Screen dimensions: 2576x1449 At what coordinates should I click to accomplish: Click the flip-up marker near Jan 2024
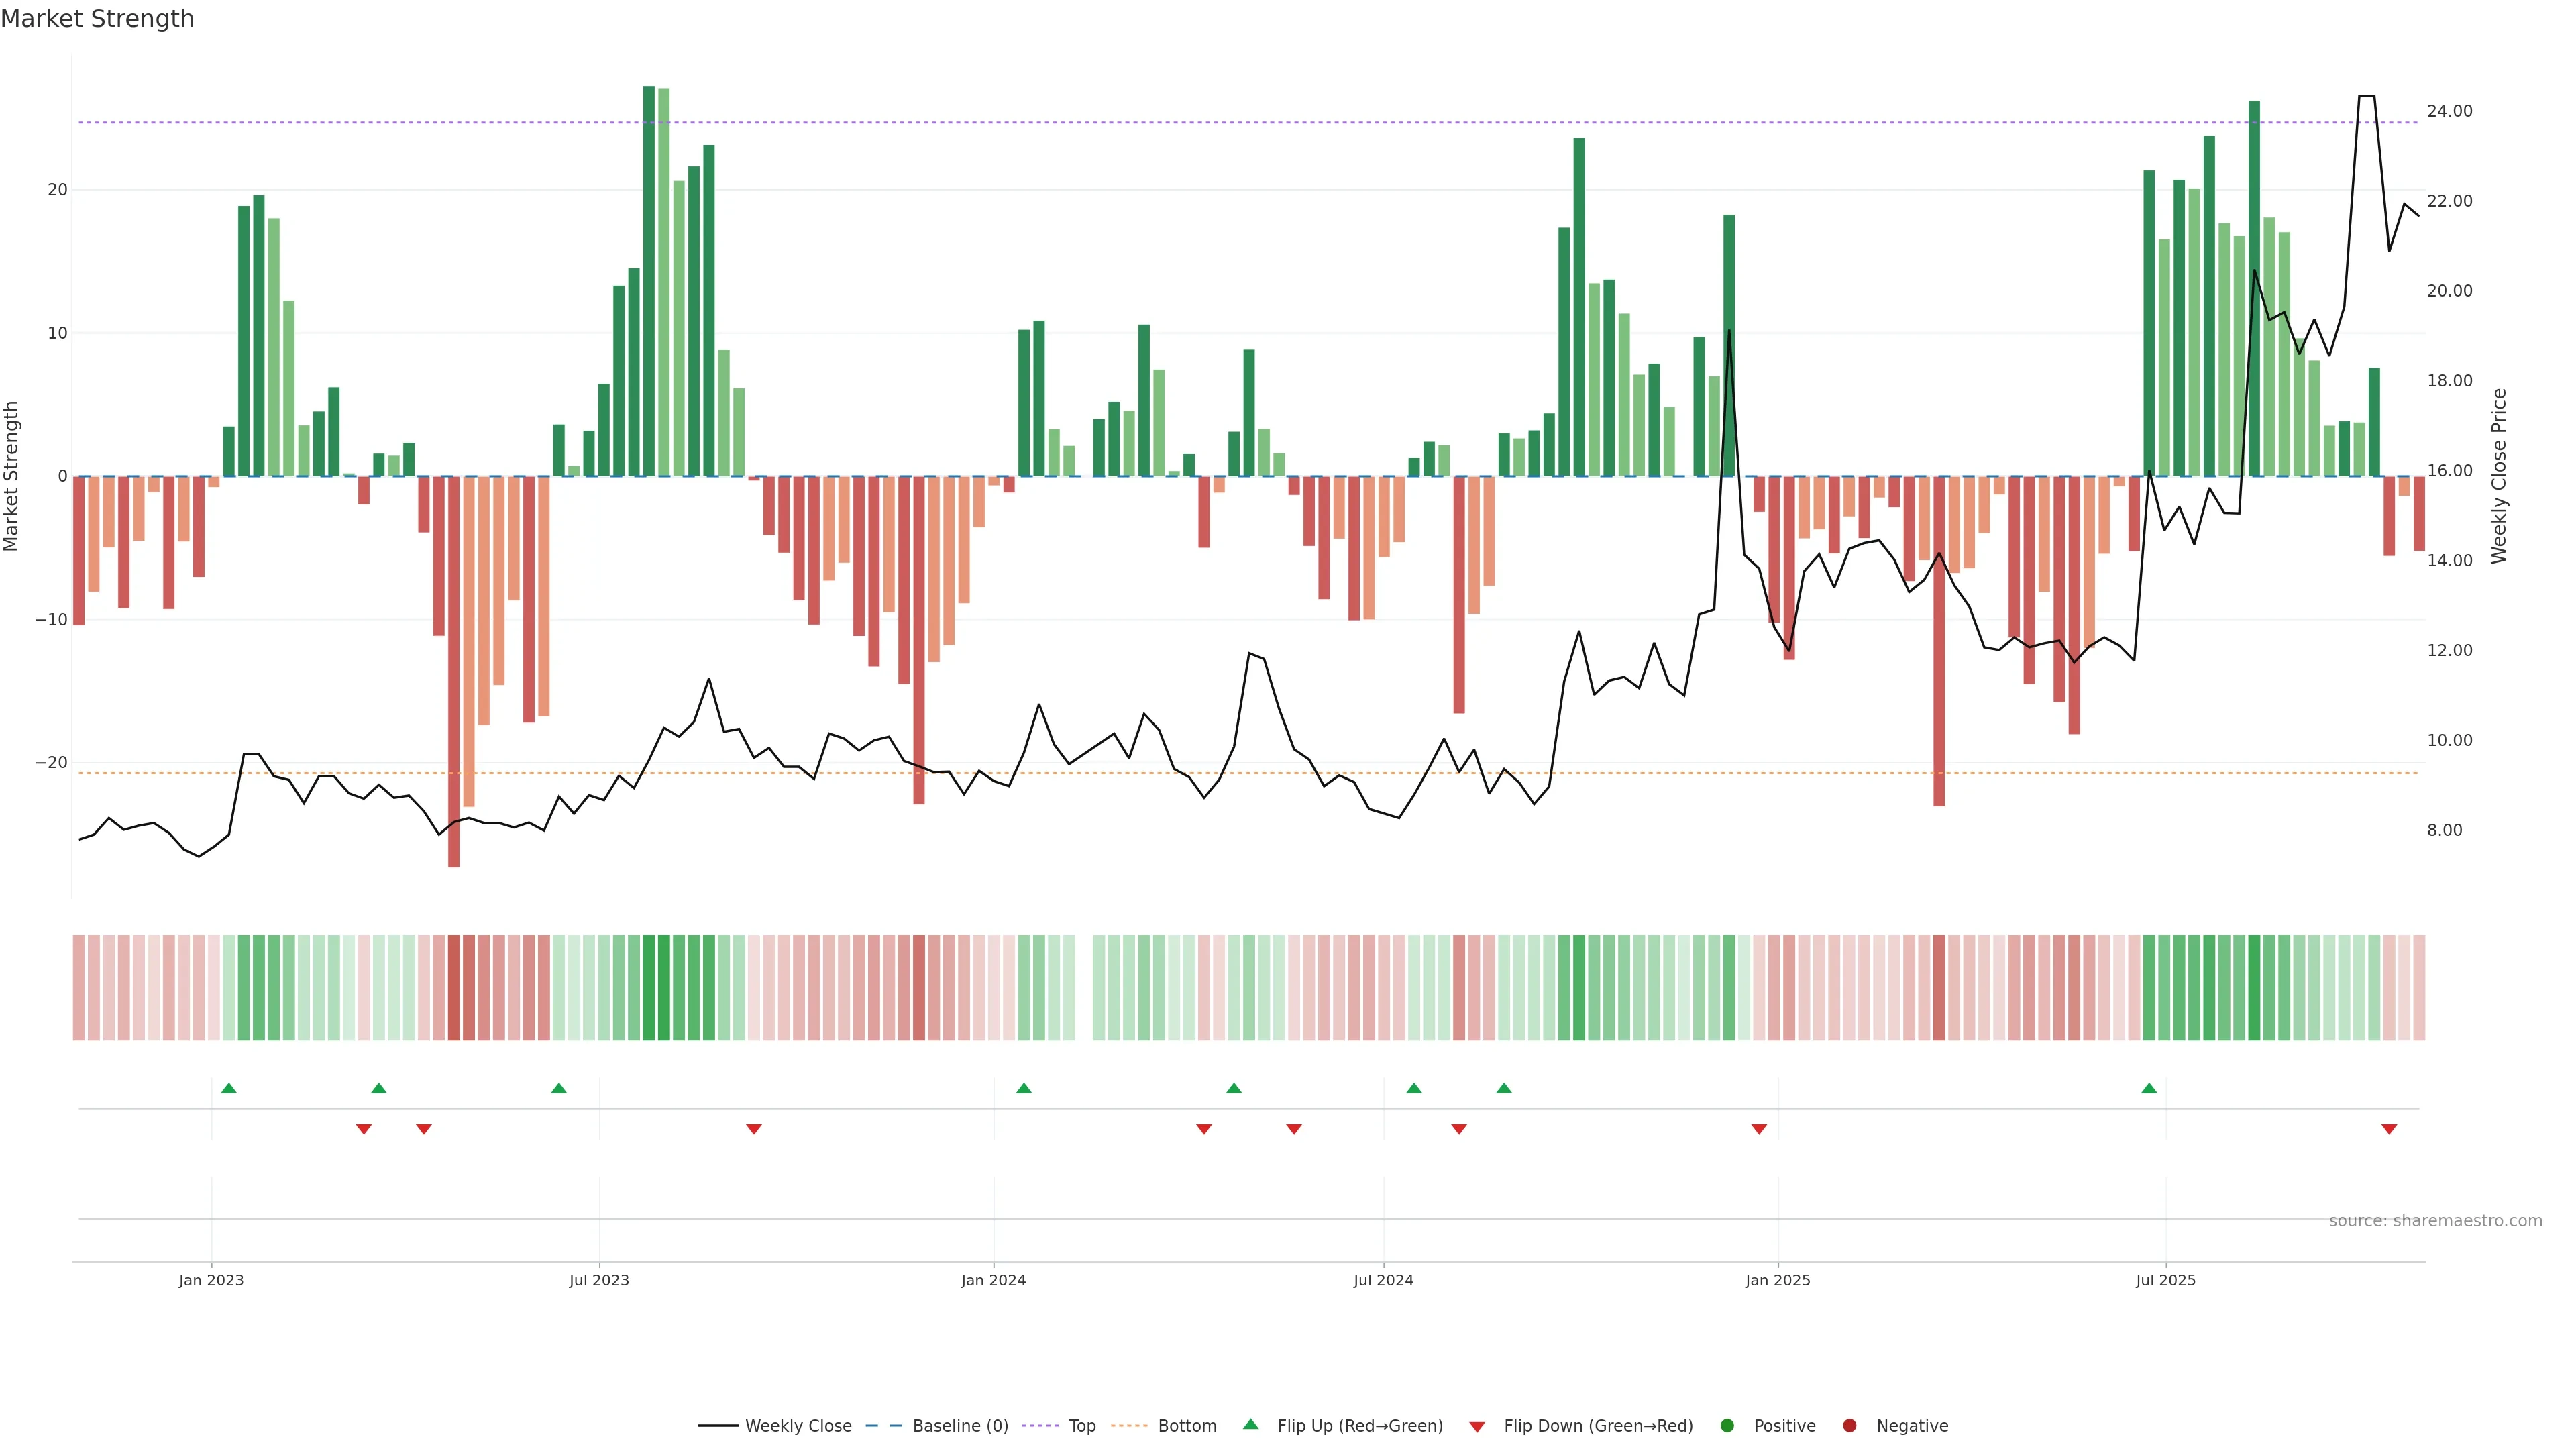pos(1024,1088)
